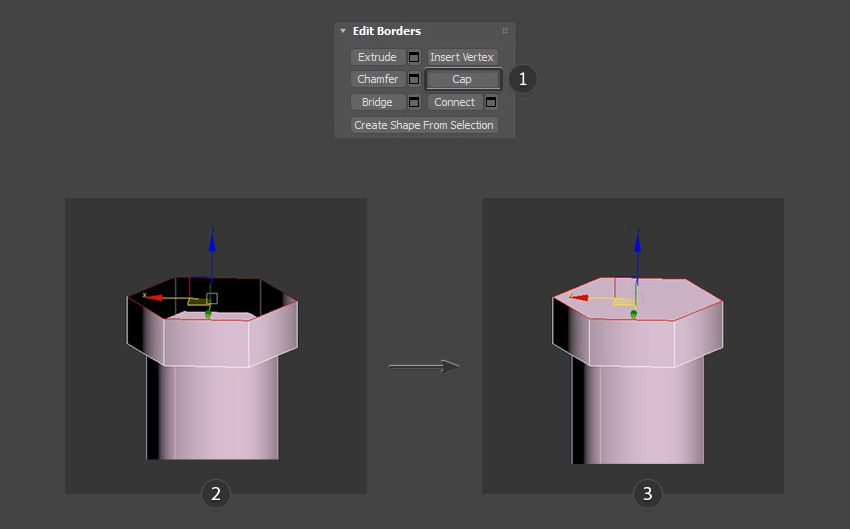Viewport: 850px width, 529px height.
Task: Click the red X axis arrow in left viewport
Action: click(150, 296)
